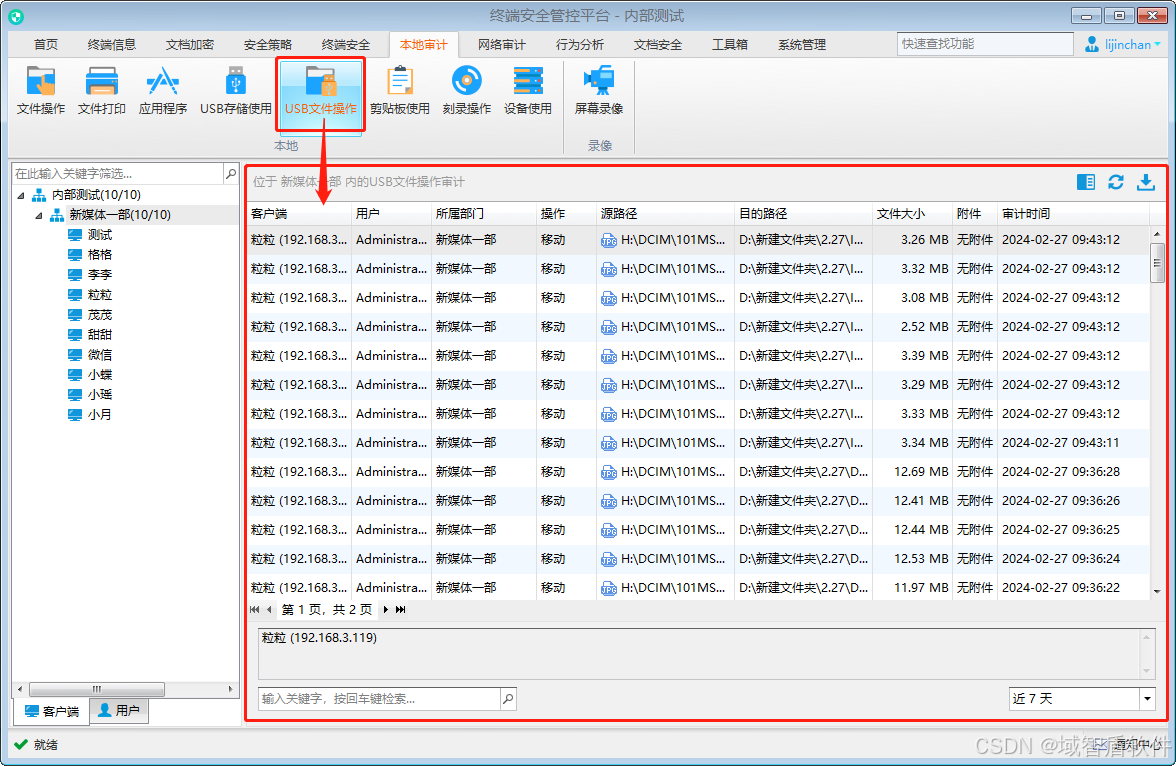Screen dimensions: 1176x766
Task: Select the 李李 client computer
Action: pos(90,275)
